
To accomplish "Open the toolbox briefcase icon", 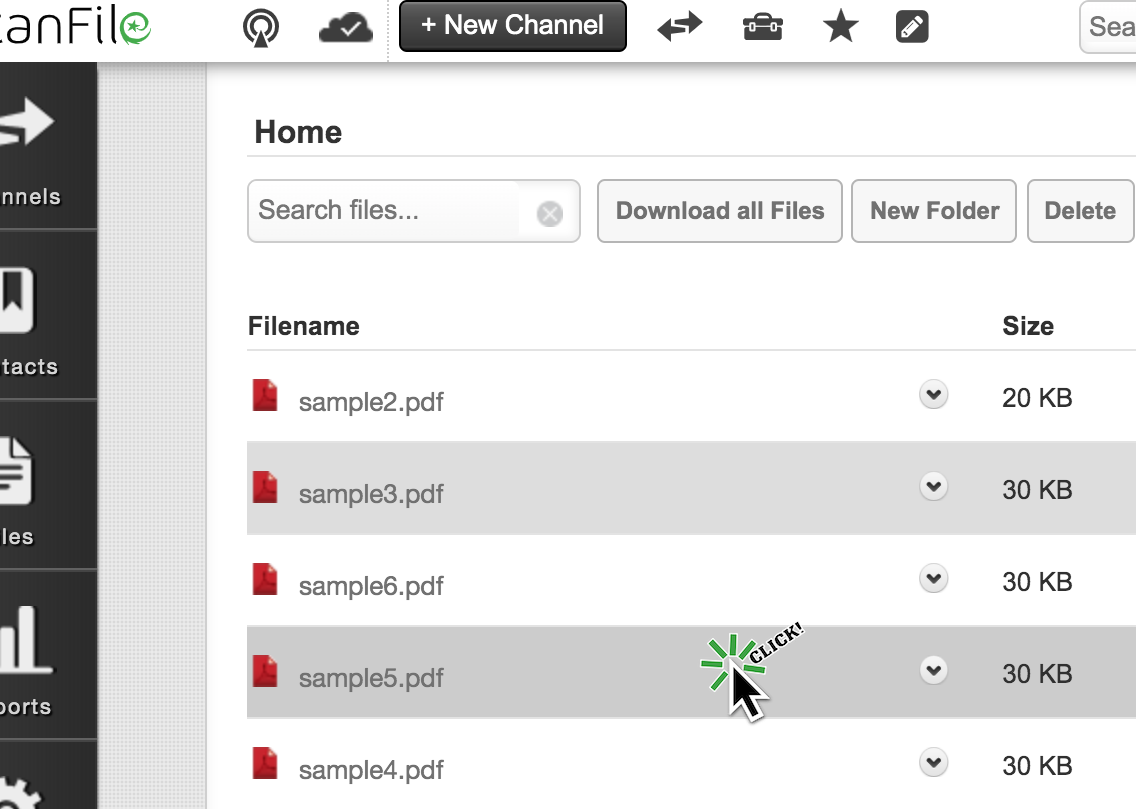I will pos(761,26).
